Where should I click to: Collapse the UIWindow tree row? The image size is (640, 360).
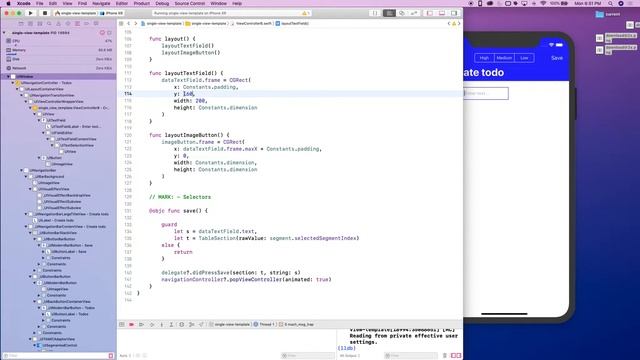pyautogui.click(x=8, y=76)
